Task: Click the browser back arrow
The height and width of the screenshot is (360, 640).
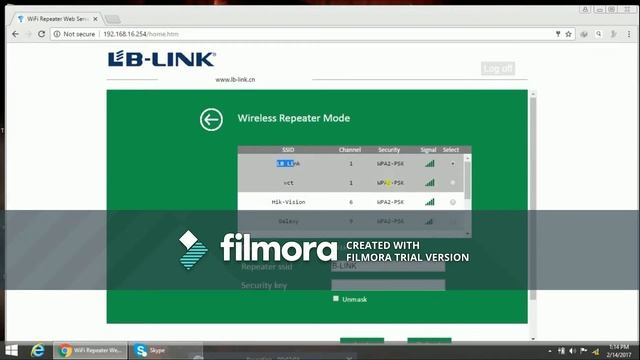Action: [x=16, y=34]
